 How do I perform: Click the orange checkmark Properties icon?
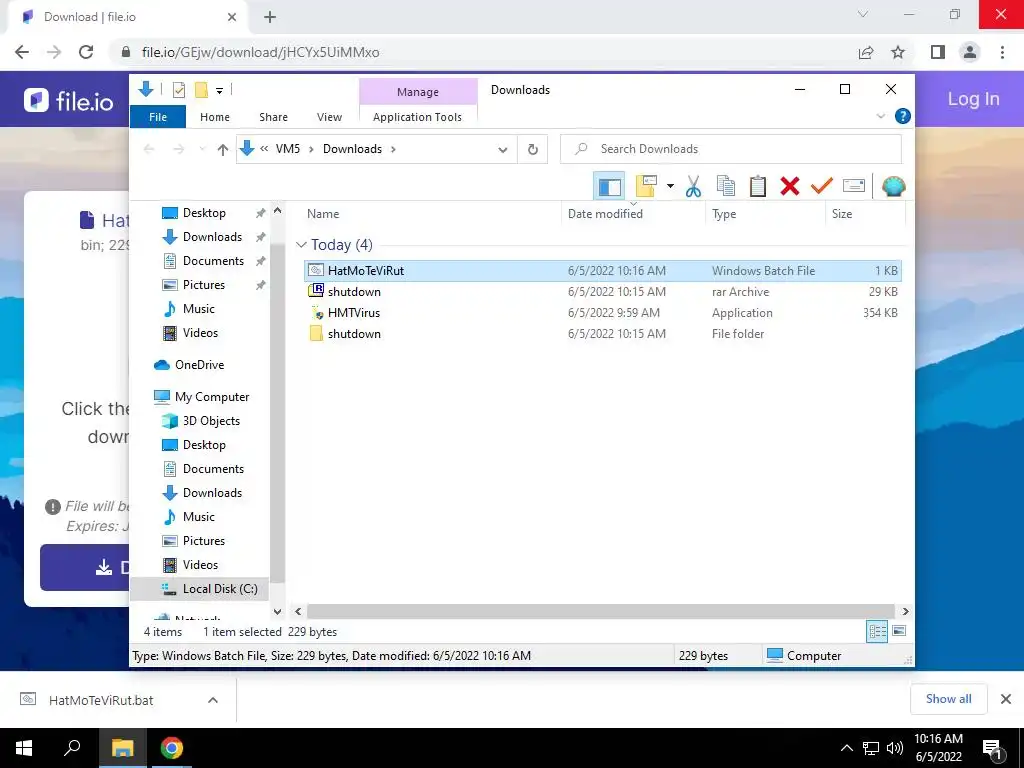click(822, 186)
